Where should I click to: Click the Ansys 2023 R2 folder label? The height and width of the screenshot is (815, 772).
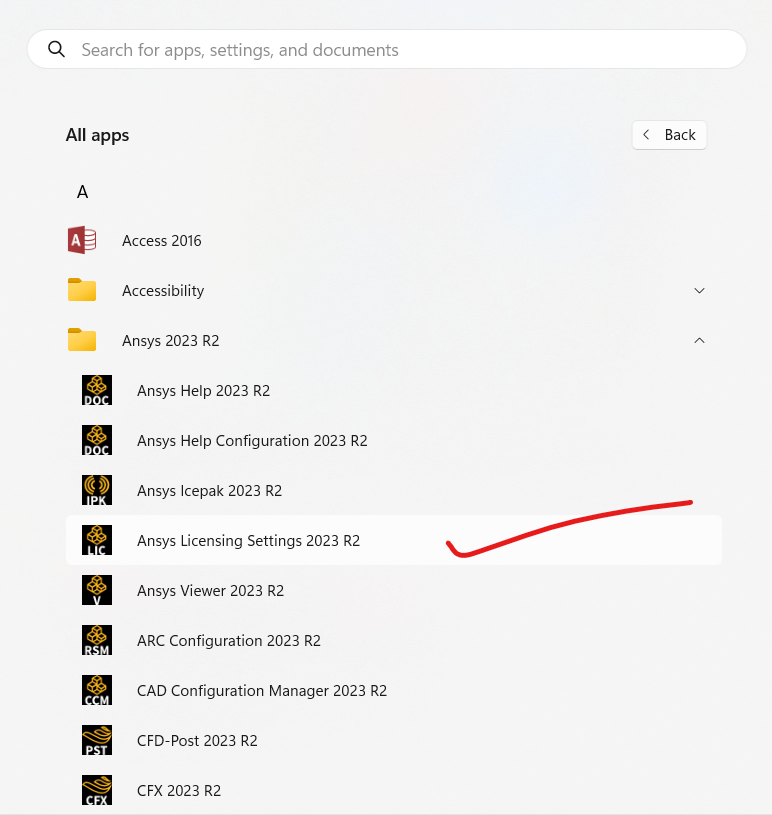[170, 341]
